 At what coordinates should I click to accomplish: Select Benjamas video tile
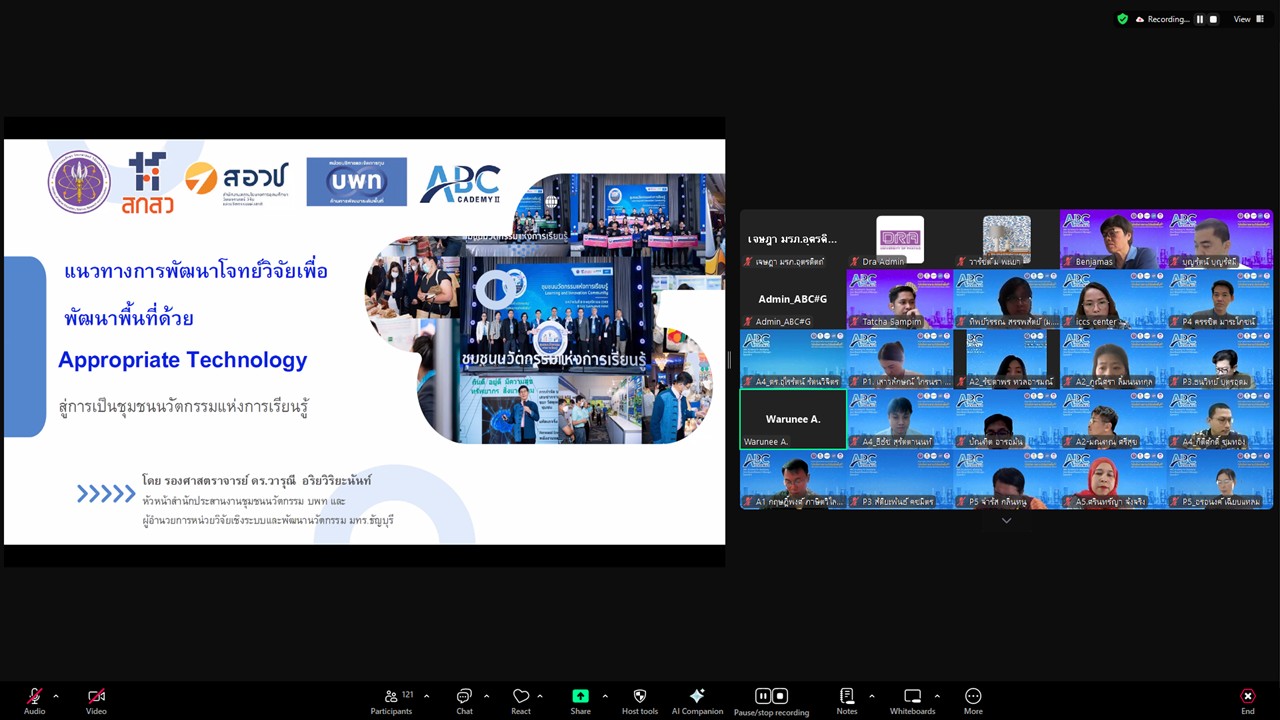point(1113,239)
